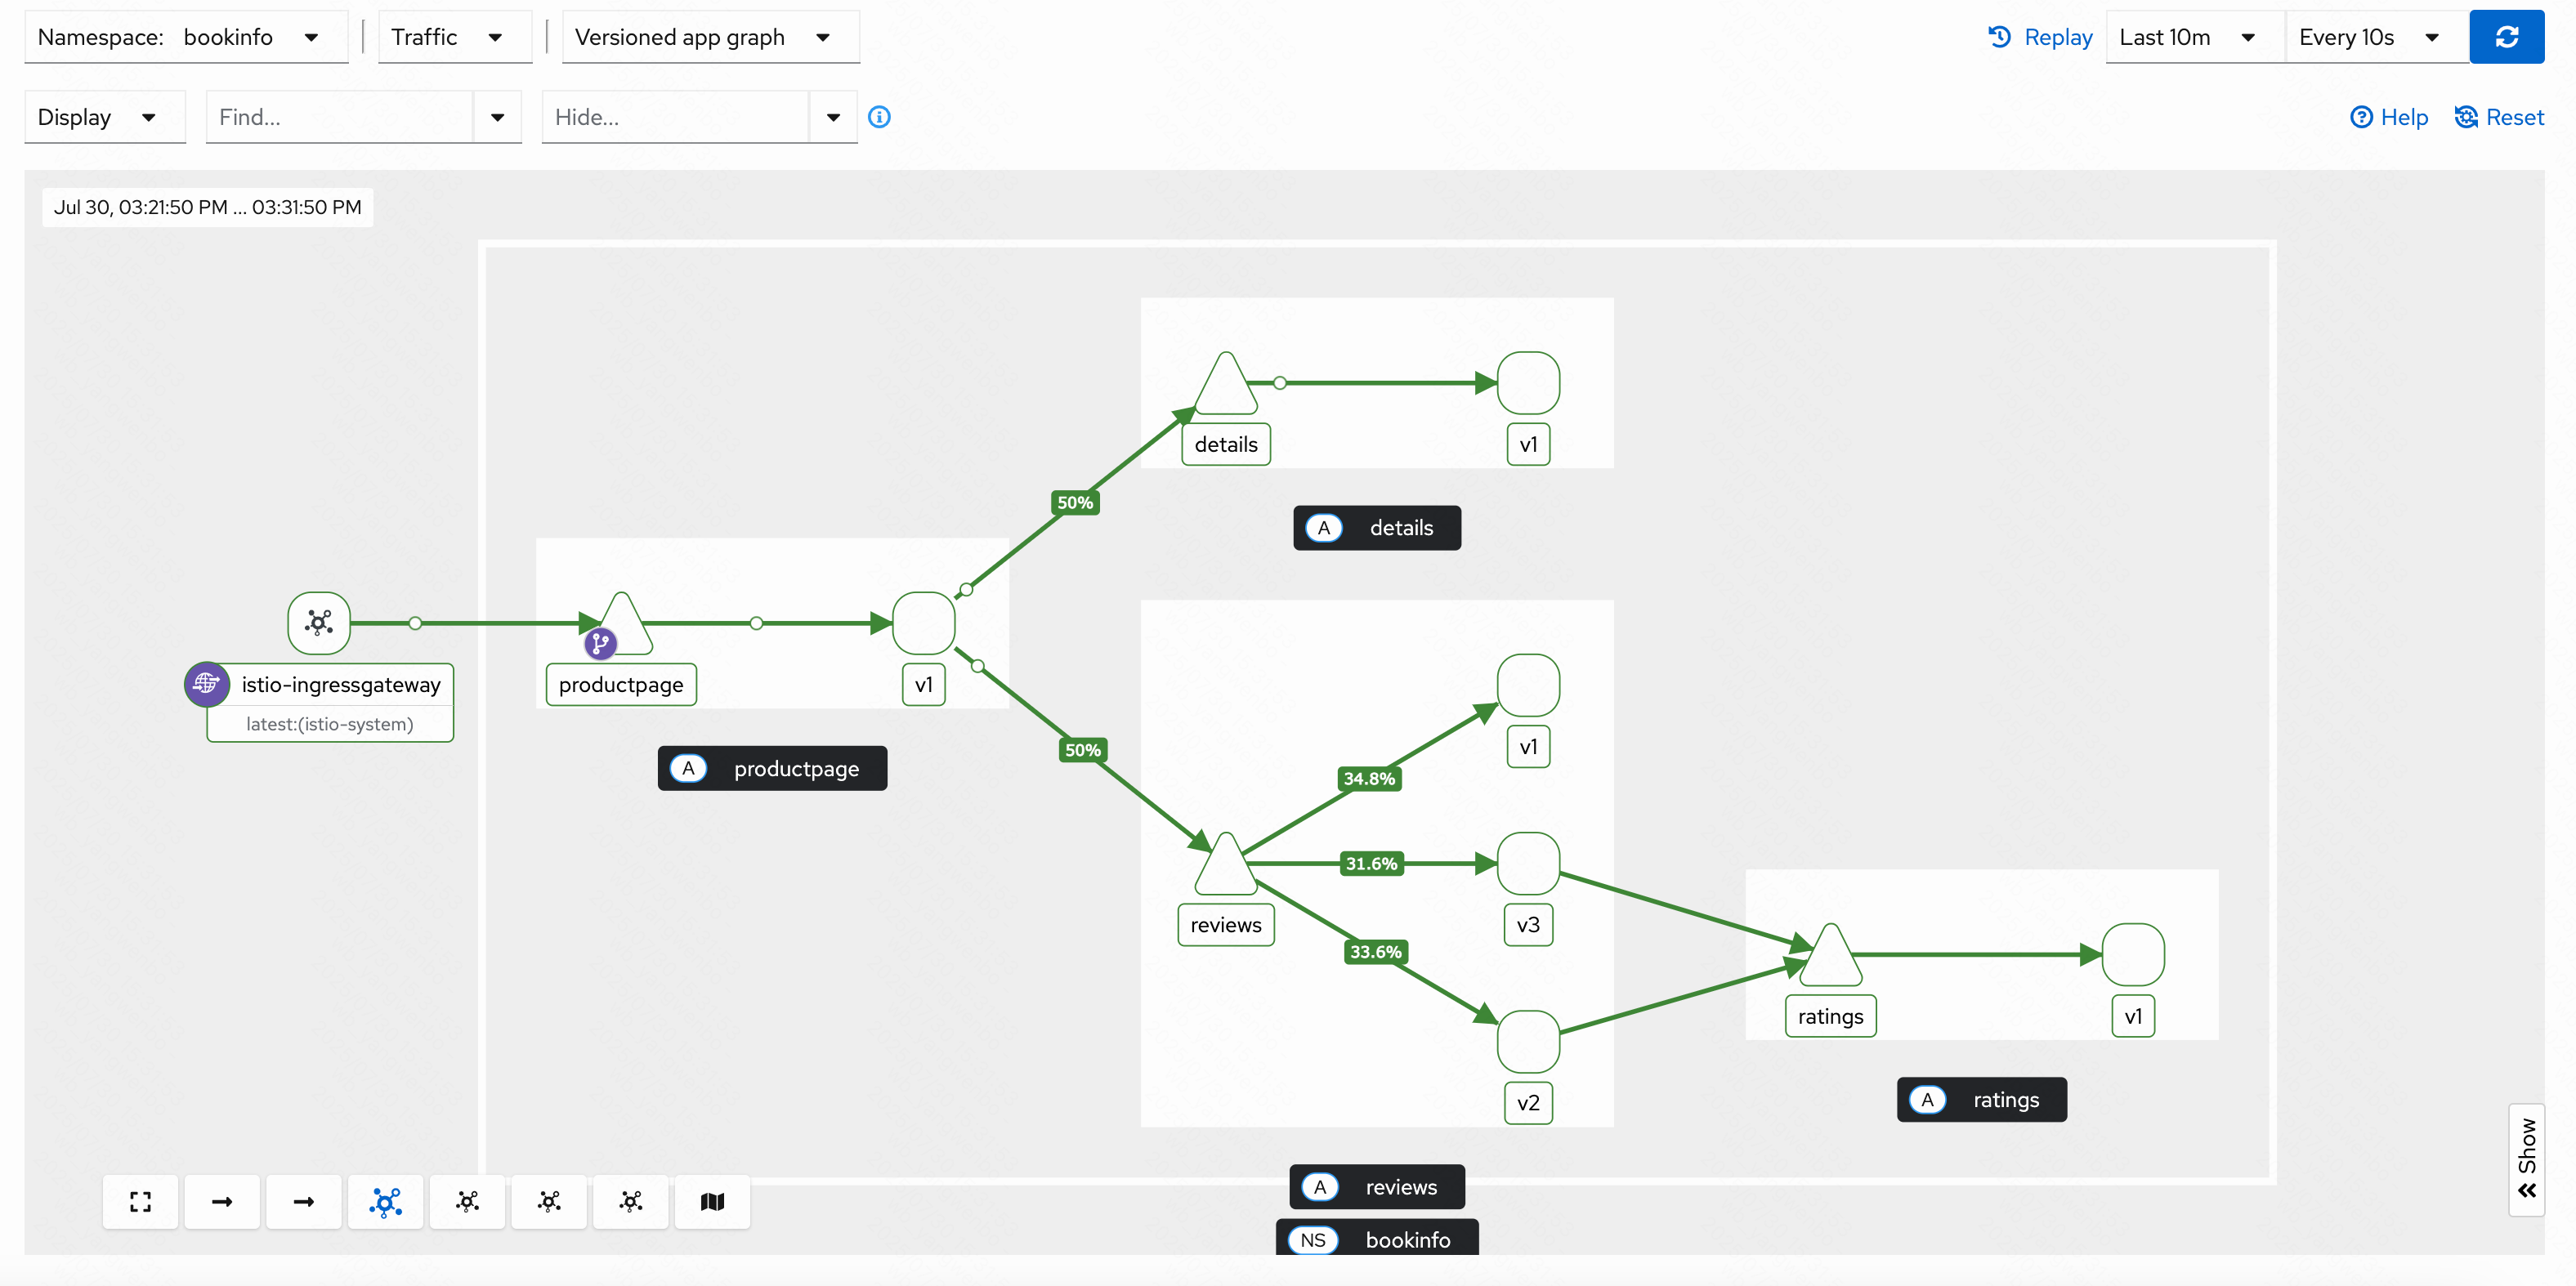Open the Traffic menu
This screenshot has height=1286, width=2576.
pos(454,37)
